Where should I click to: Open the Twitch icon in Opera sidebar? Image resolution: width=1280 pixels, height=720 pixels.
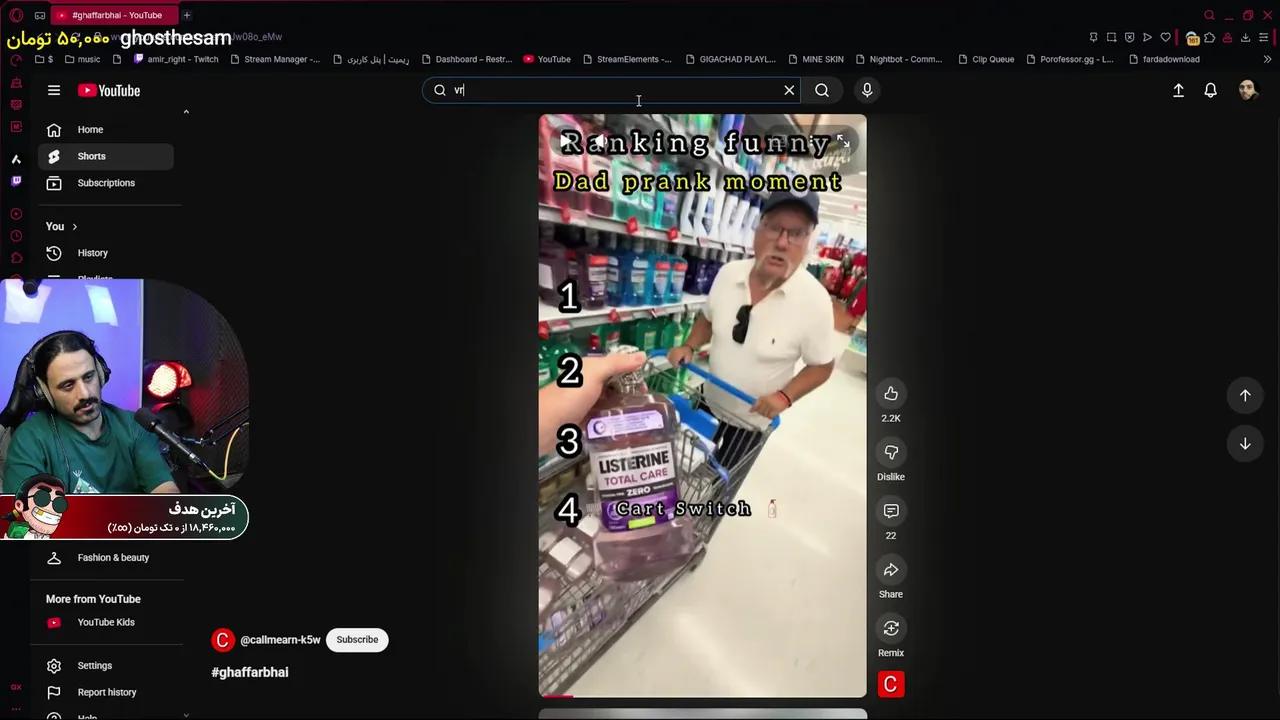tap(16, 181)
